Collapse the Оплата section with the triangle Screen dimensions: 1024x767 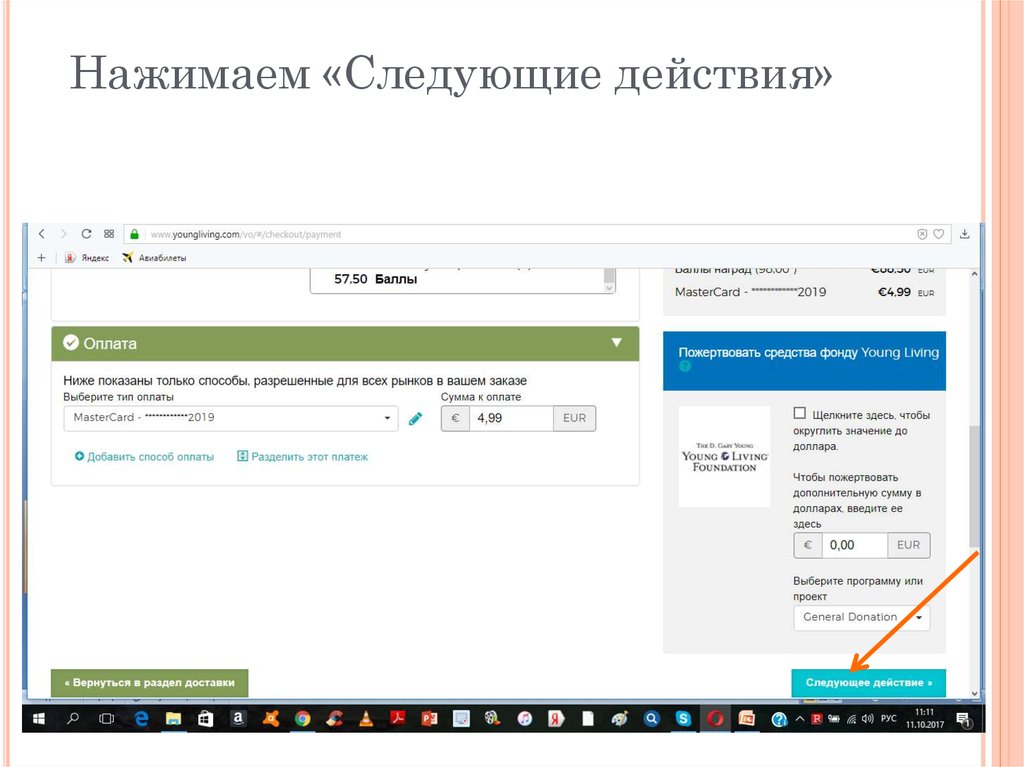click(616, 343)
